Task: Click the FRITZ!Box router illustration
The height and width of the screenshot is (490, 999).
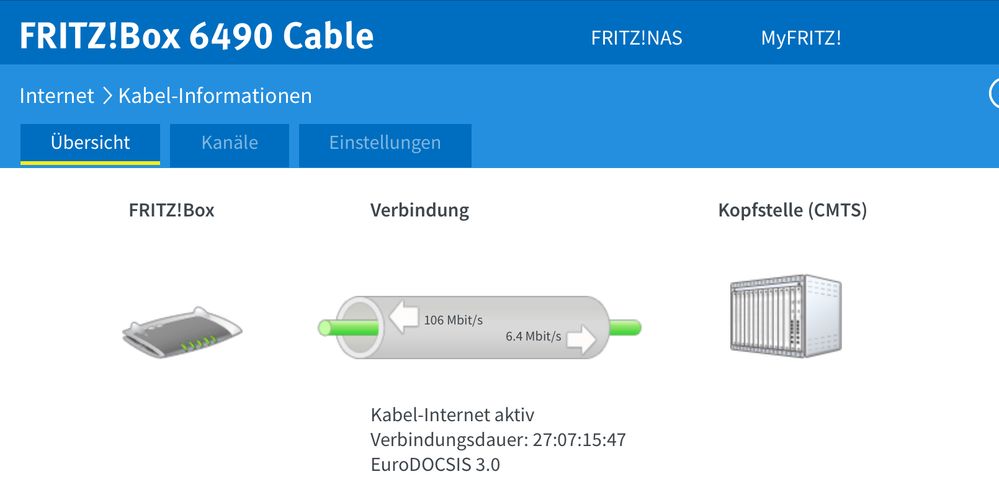Action: [x=182, y=330]
